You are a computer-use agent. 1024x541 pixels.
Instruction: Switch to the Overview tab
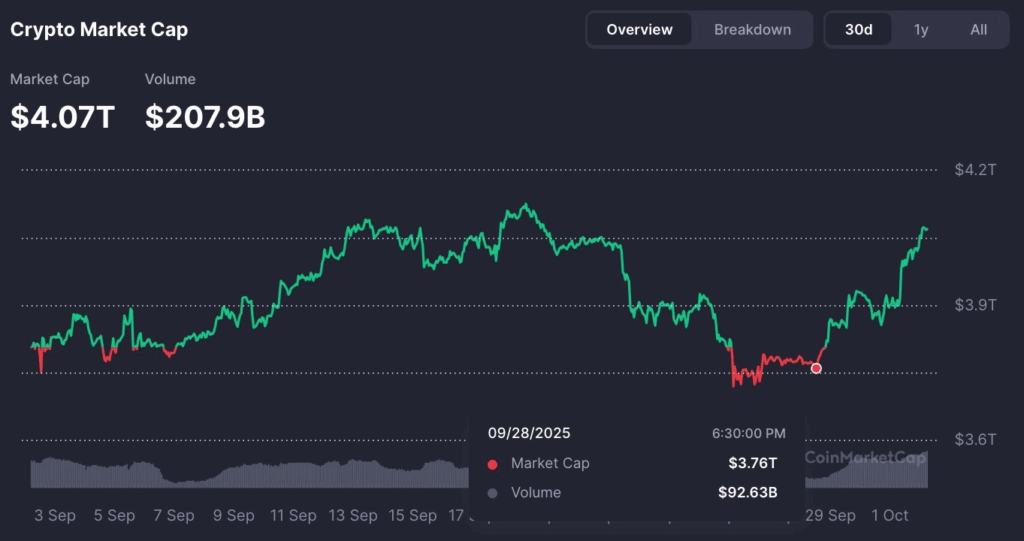click(x=639, y=30)
